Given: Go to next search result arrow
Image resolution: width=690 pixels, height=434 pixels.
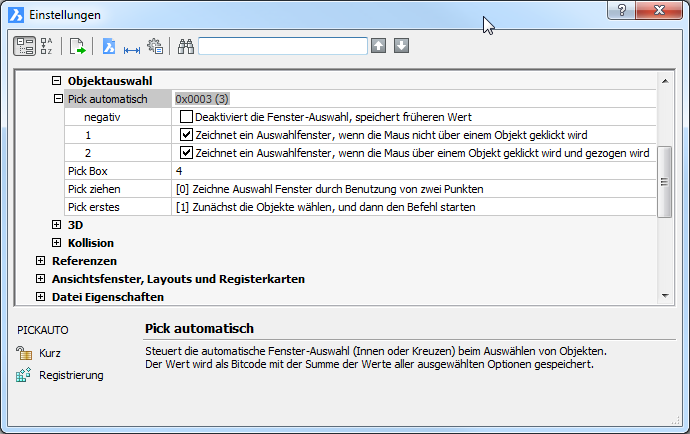Looking at the screenshot, I should 401,46.
